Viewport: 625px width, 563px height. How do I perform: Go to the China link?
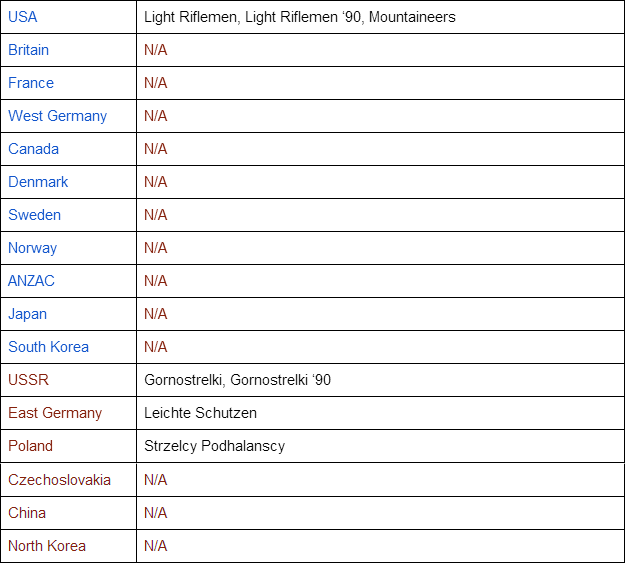pyautogui.click(x=27, y=513)
